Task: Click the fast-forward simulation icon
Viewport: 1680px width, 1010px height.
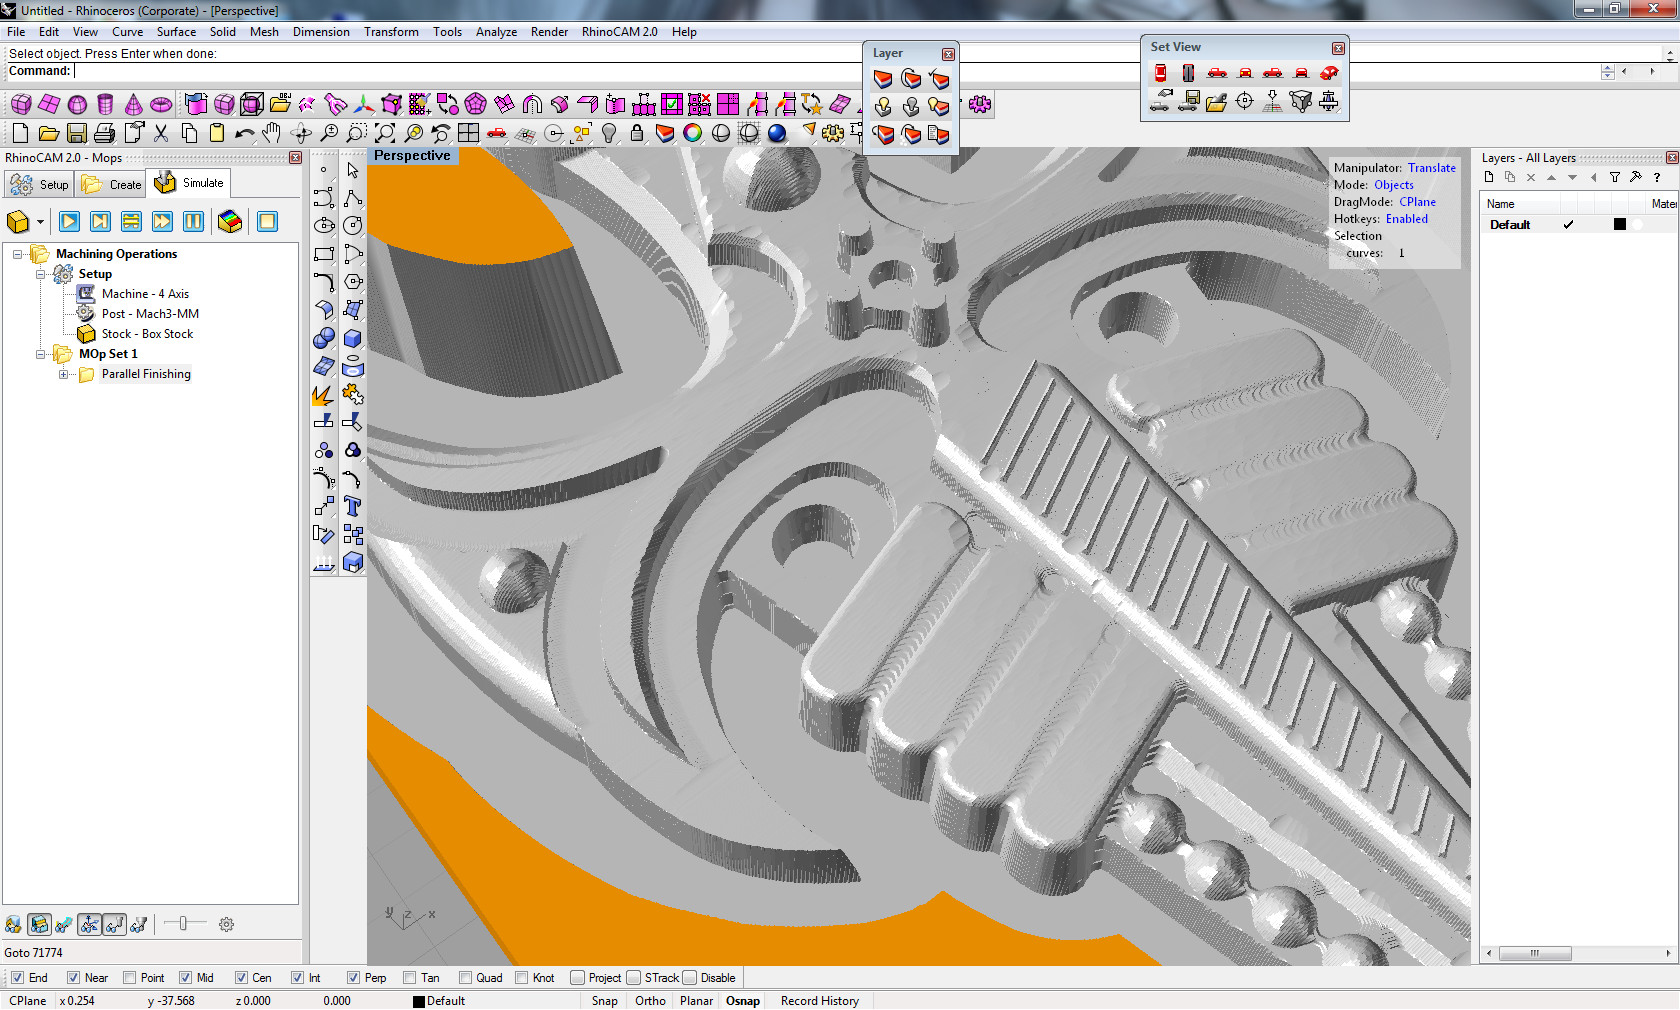Action: coord(162,222)
